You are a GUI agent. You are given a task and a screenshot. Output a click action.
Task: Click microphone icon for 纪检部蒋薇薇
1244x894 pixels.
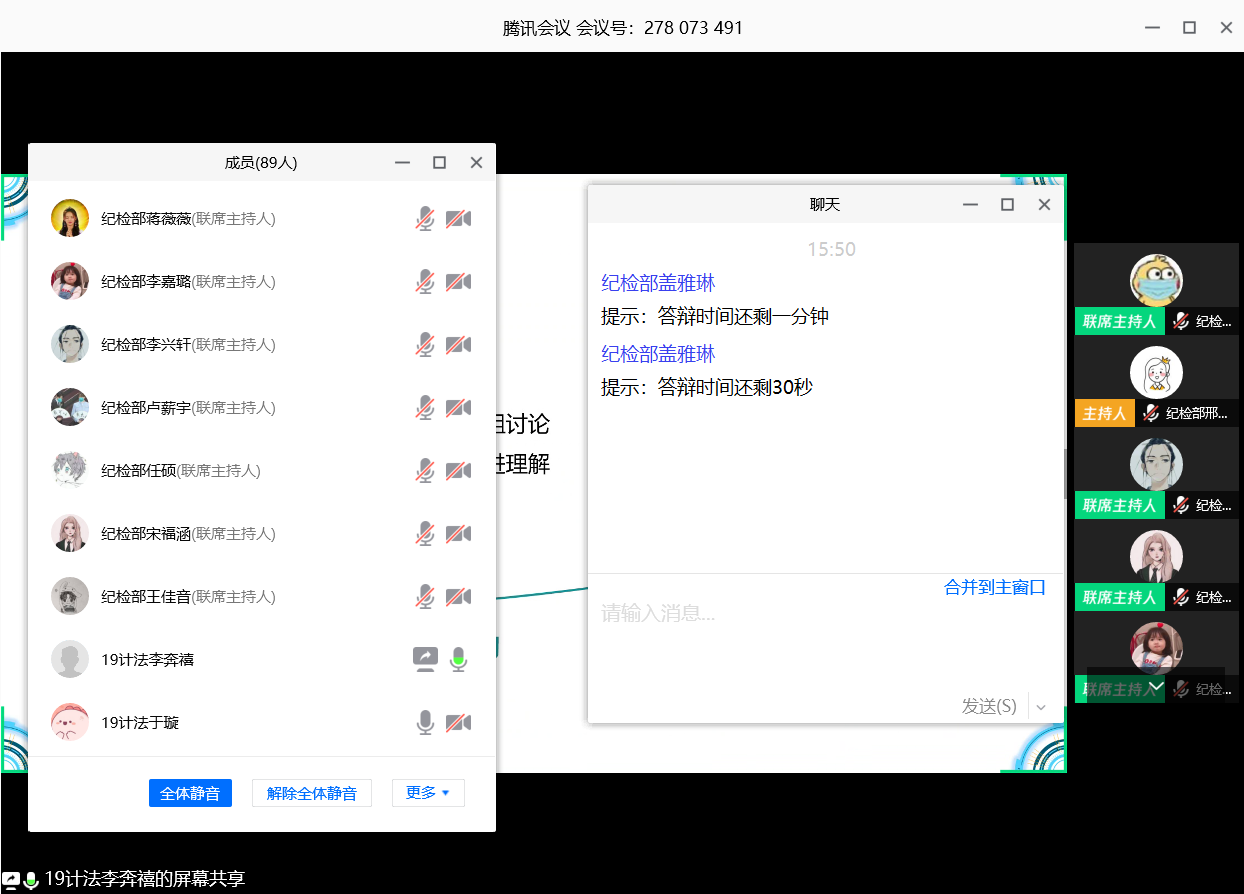(425, 219)
